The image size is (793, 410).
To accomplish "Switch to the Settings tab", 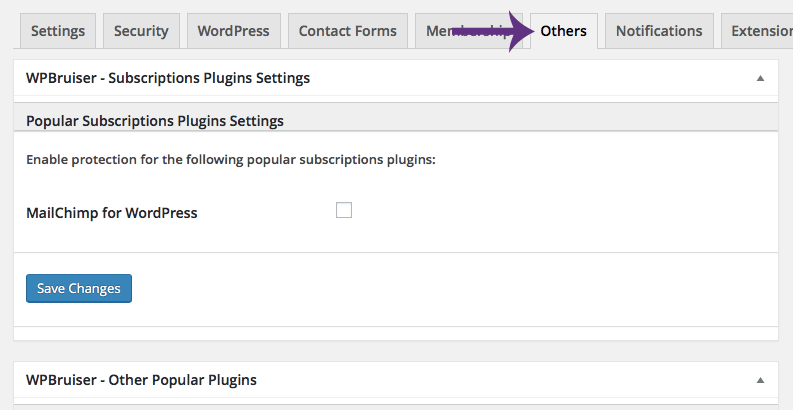I will [x=58, y=31].
